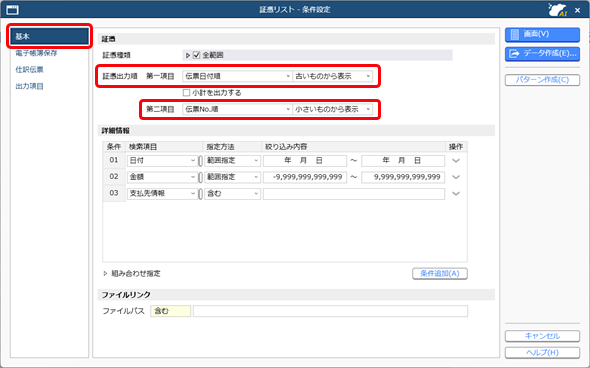Image resolution: width=590 pixels, height=368 pixels.
Task: Toggle the 全範囲 checkbox
Action: (196, 55)
